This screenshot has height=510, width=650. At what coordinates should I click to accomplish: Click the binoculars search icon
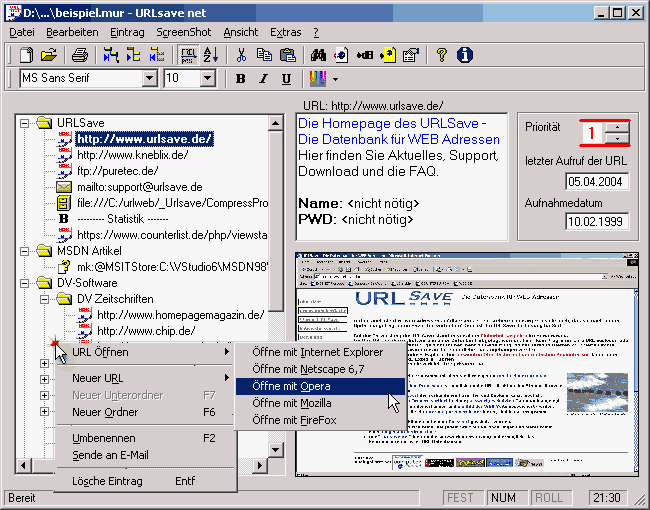[319, 55]
